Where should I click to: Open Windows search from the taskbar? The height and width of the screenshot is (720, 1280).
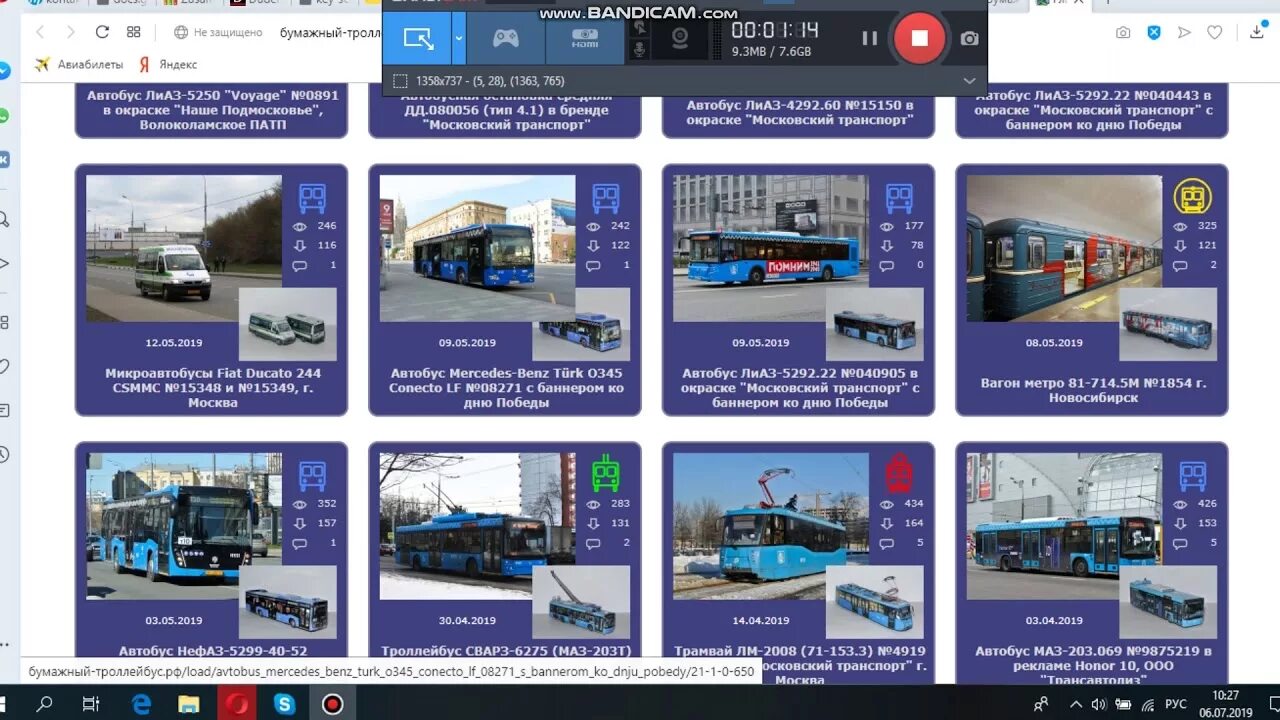coord(44,704)
